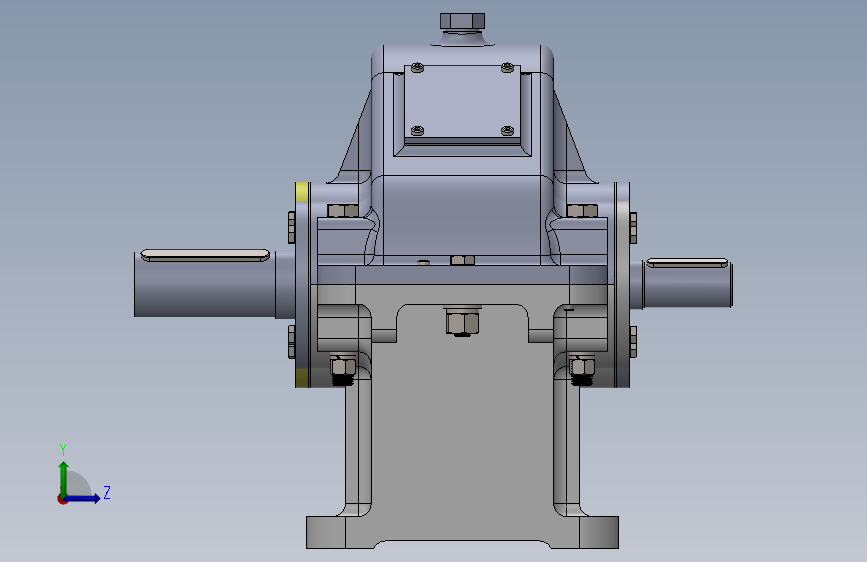Image resolution: width=867 pixels, height=562 pixels.
Task: Select the bottom-right screw of the inspection cover
Action: tap(507, 131)
